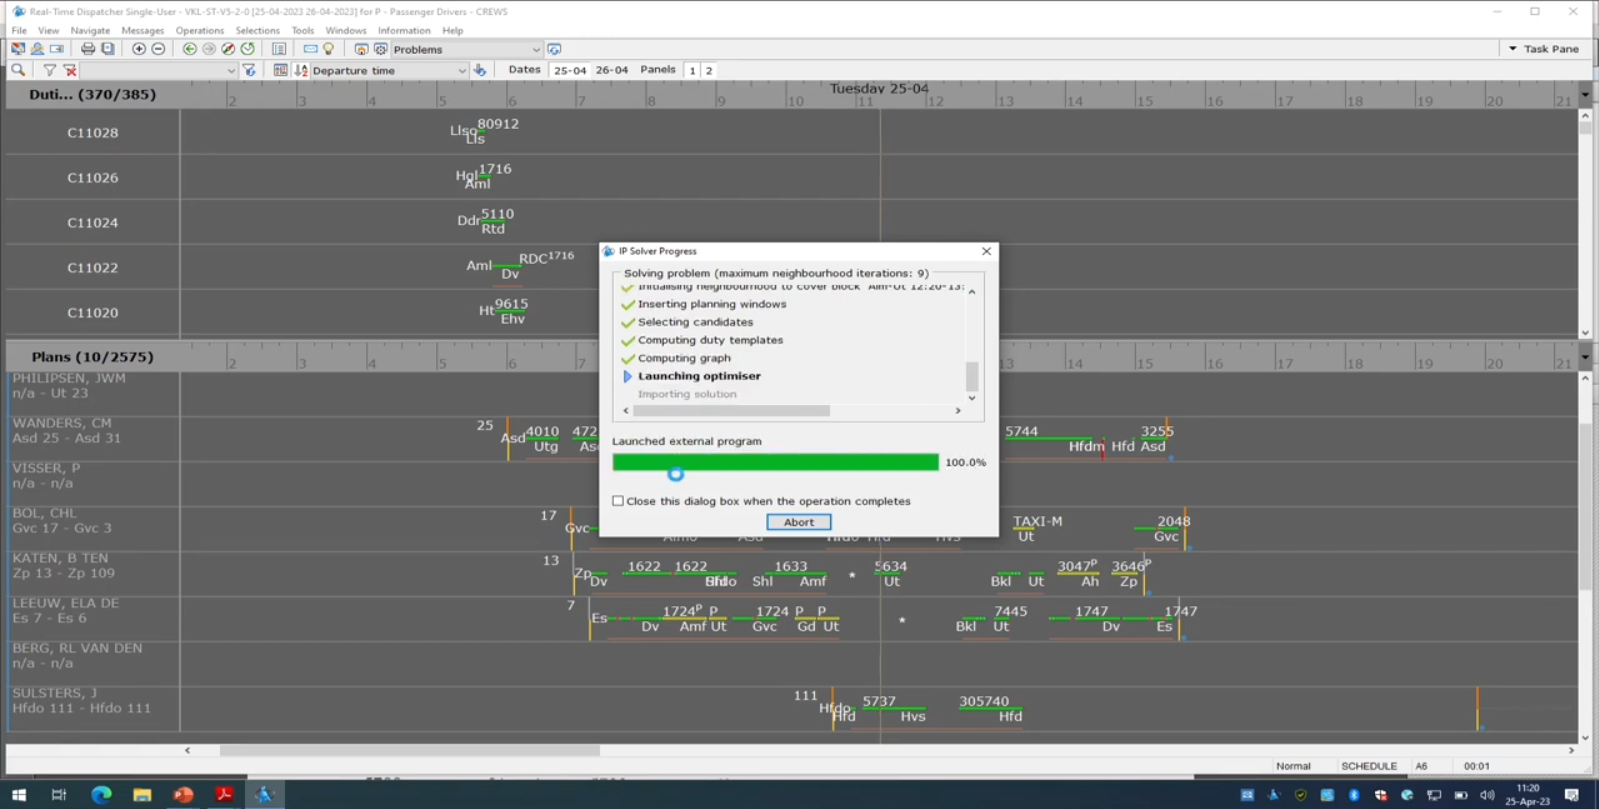
Task: Open the Selections menu
Action: coord(257,31)
